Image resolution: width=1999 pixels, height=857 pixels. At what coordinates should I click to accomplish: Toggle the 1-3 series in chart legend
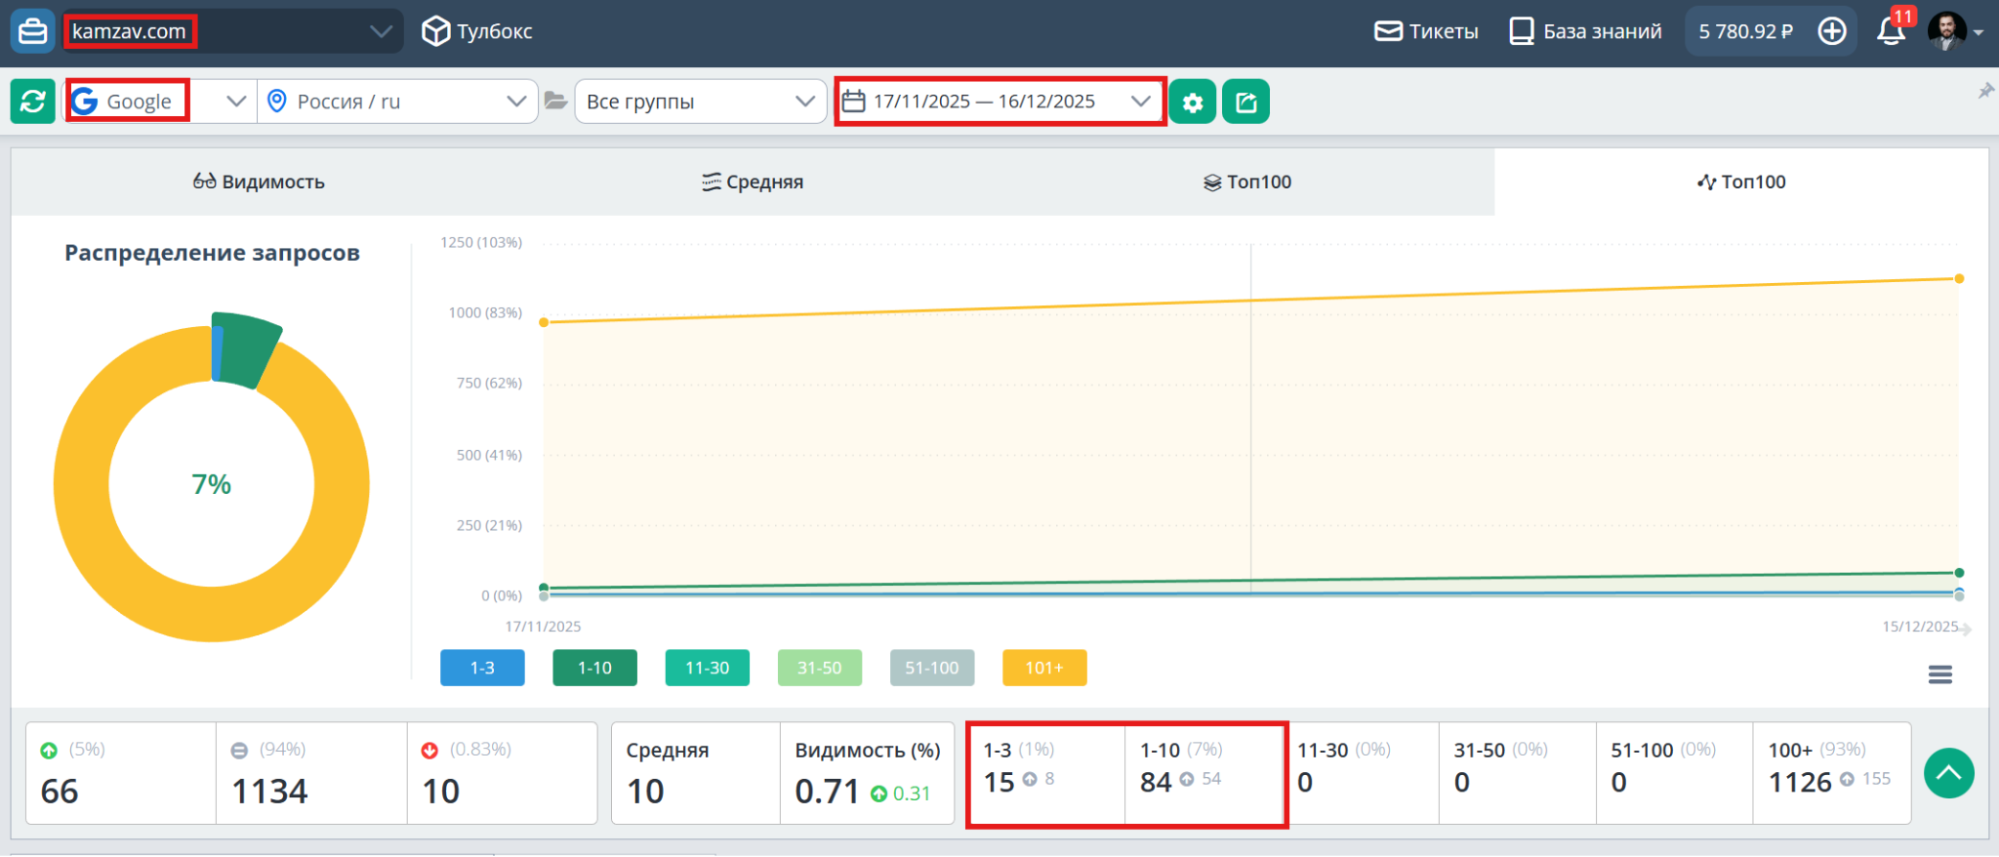coord(482,668)
